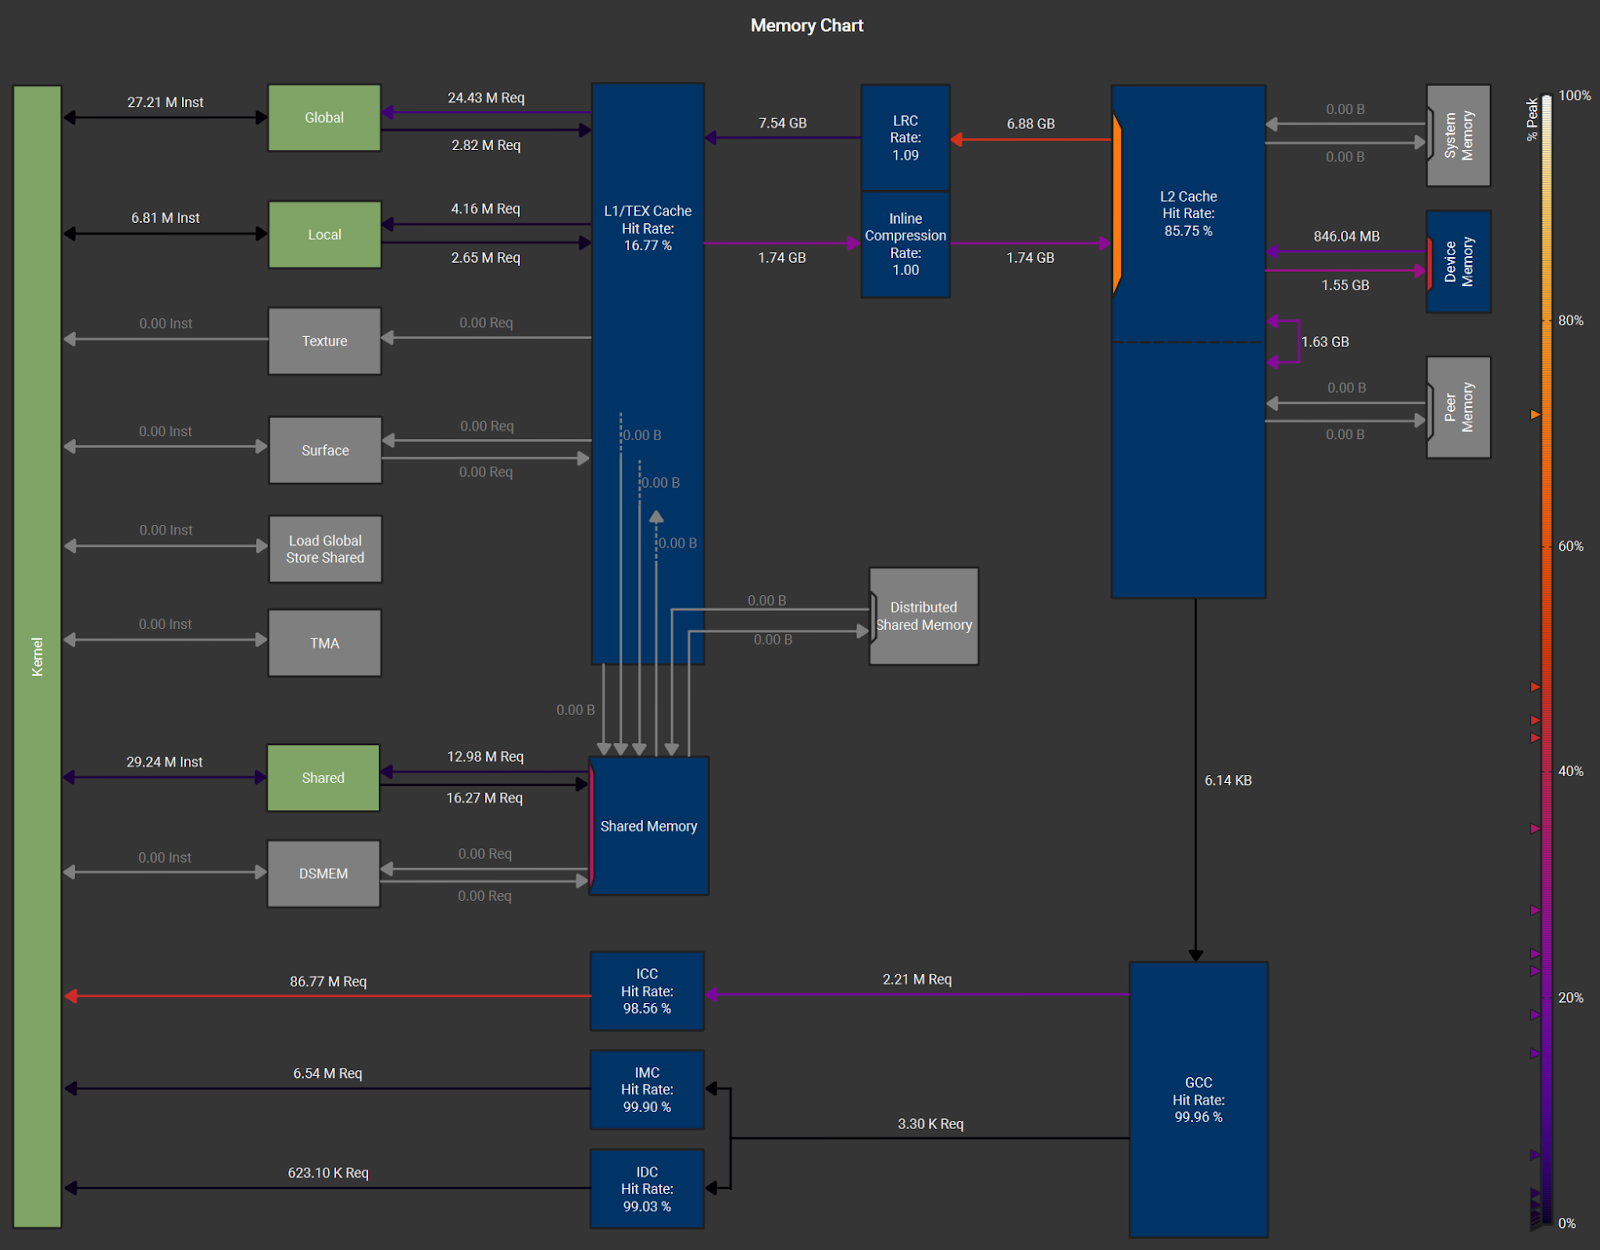
Task: Select the Distributed Shared Memory block
Action: pyautogui.click(x=924, y=616)
